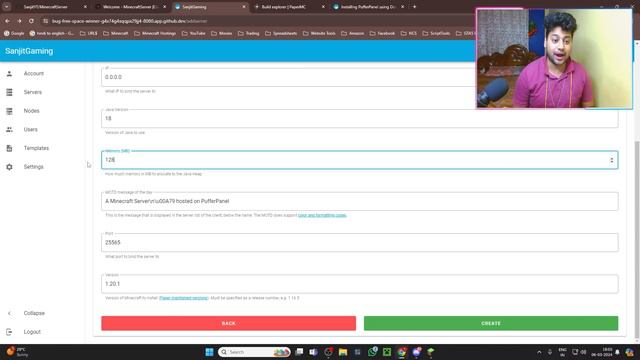Open the Settings gear icon in sidebar
The width and height of the screenshot is (640, 360).
click(x=9, y=167)
